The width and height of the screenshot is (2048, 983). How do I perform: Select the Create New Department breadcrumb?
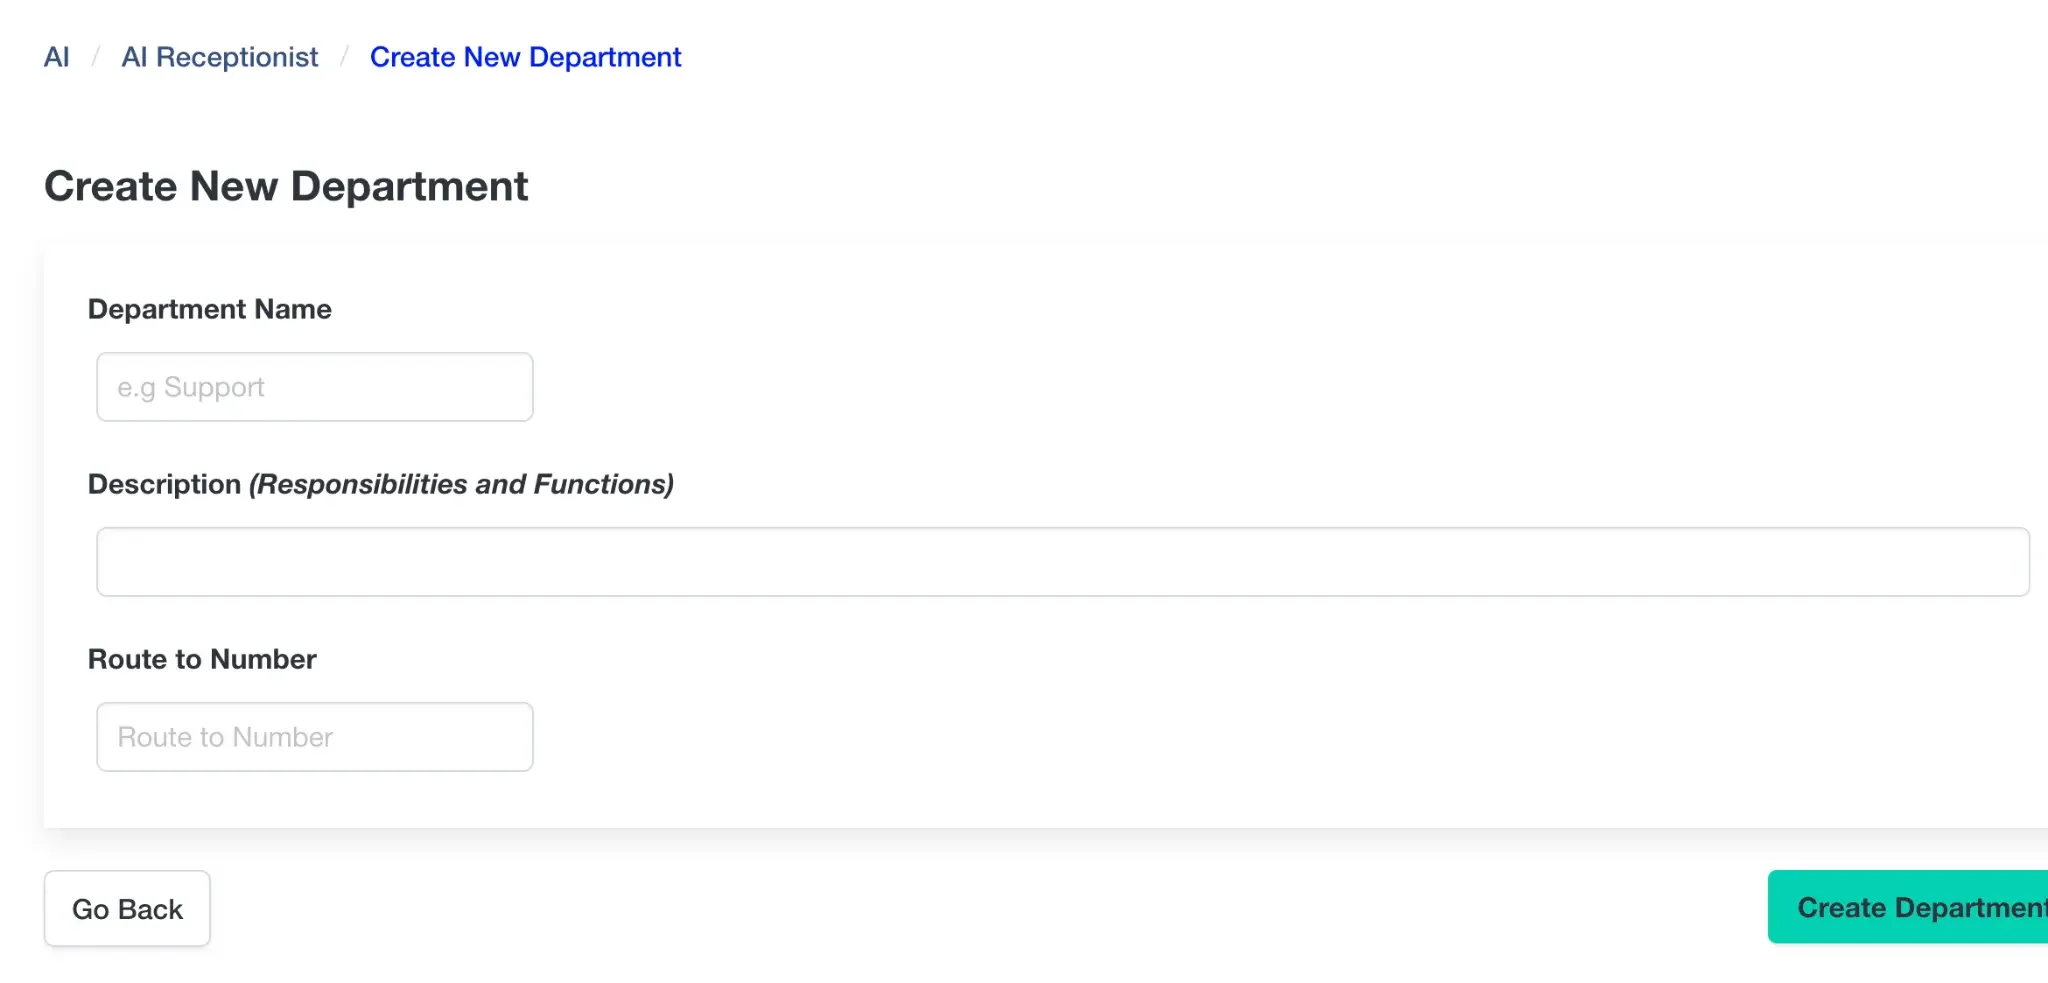point(526,57)
